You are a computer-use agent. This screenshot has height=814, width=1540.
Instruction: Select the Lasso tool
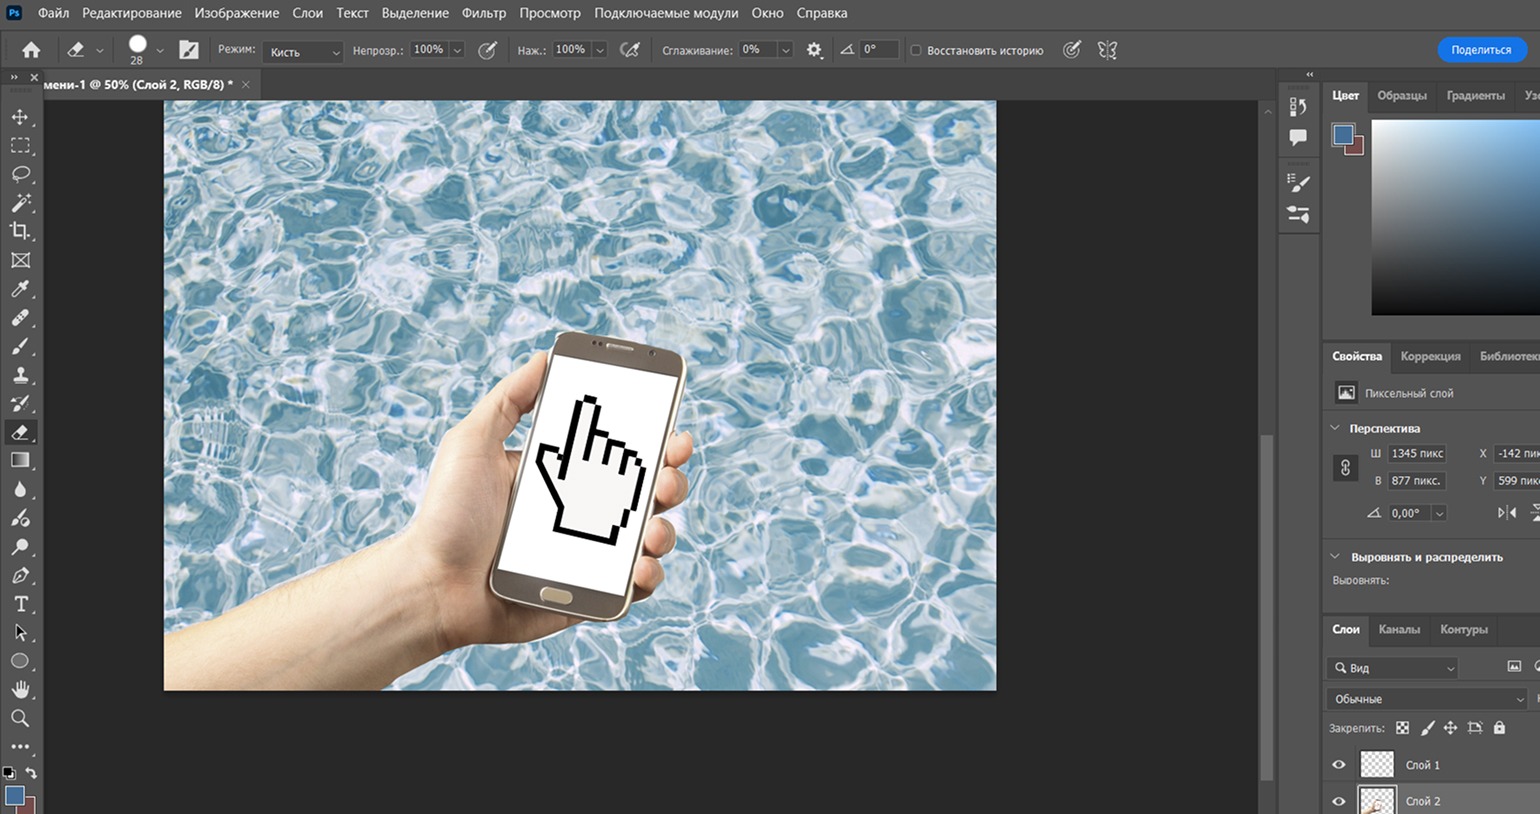(x=20, y=174)
